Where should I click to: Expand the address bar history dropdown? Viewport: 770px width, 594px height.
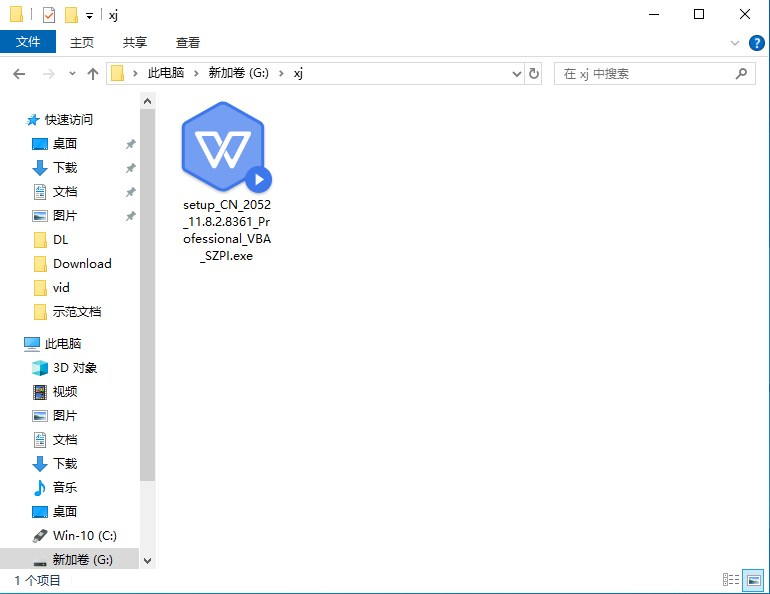point(517,74)
